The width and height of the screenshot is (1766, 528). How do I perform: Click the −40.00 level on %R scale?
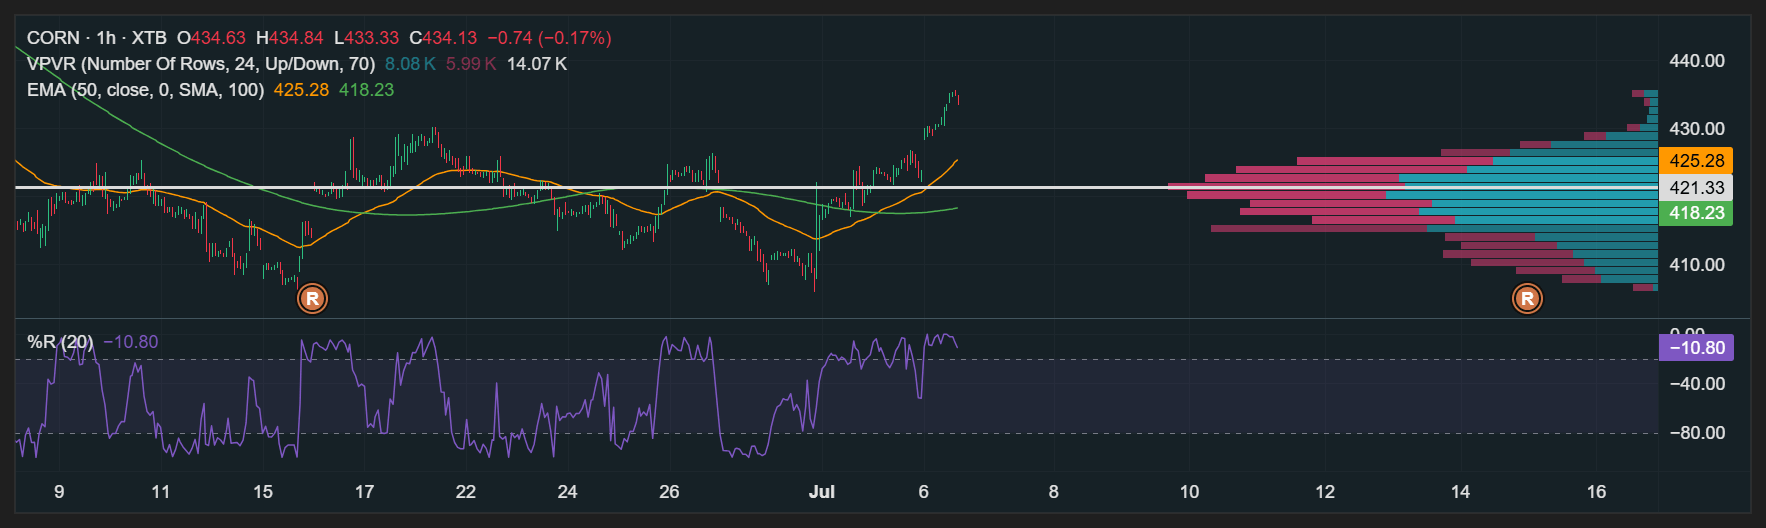point(1697,384)
